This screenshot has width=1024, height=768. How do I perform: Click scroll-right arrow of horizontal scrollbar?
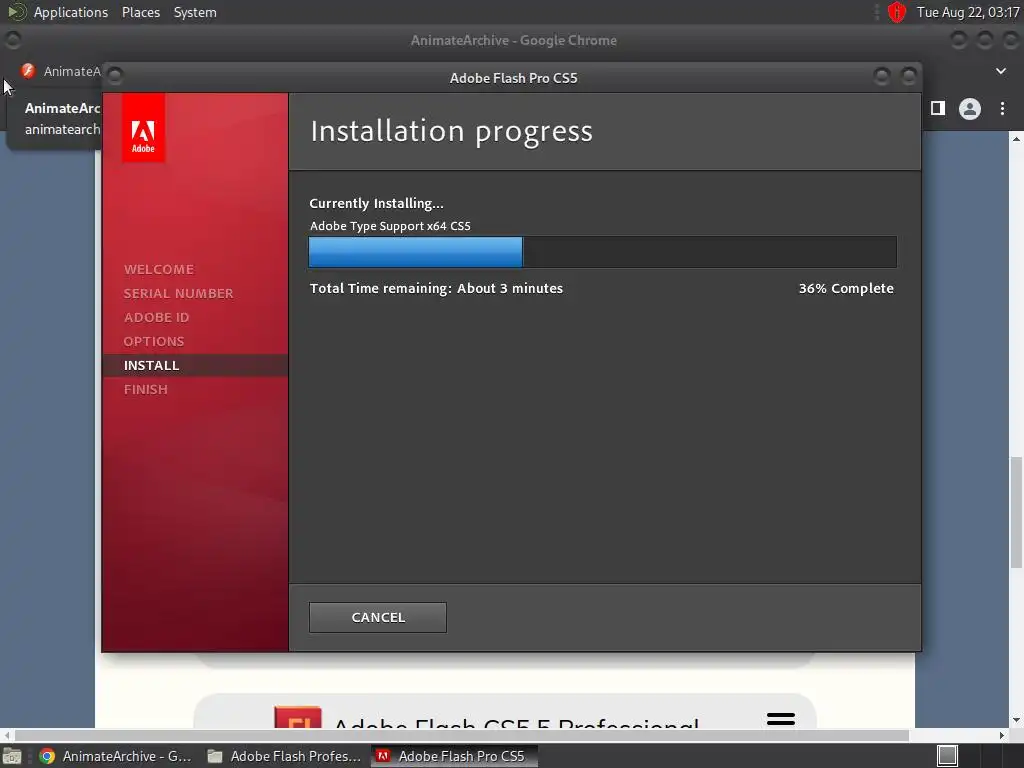pos(1002,735)
